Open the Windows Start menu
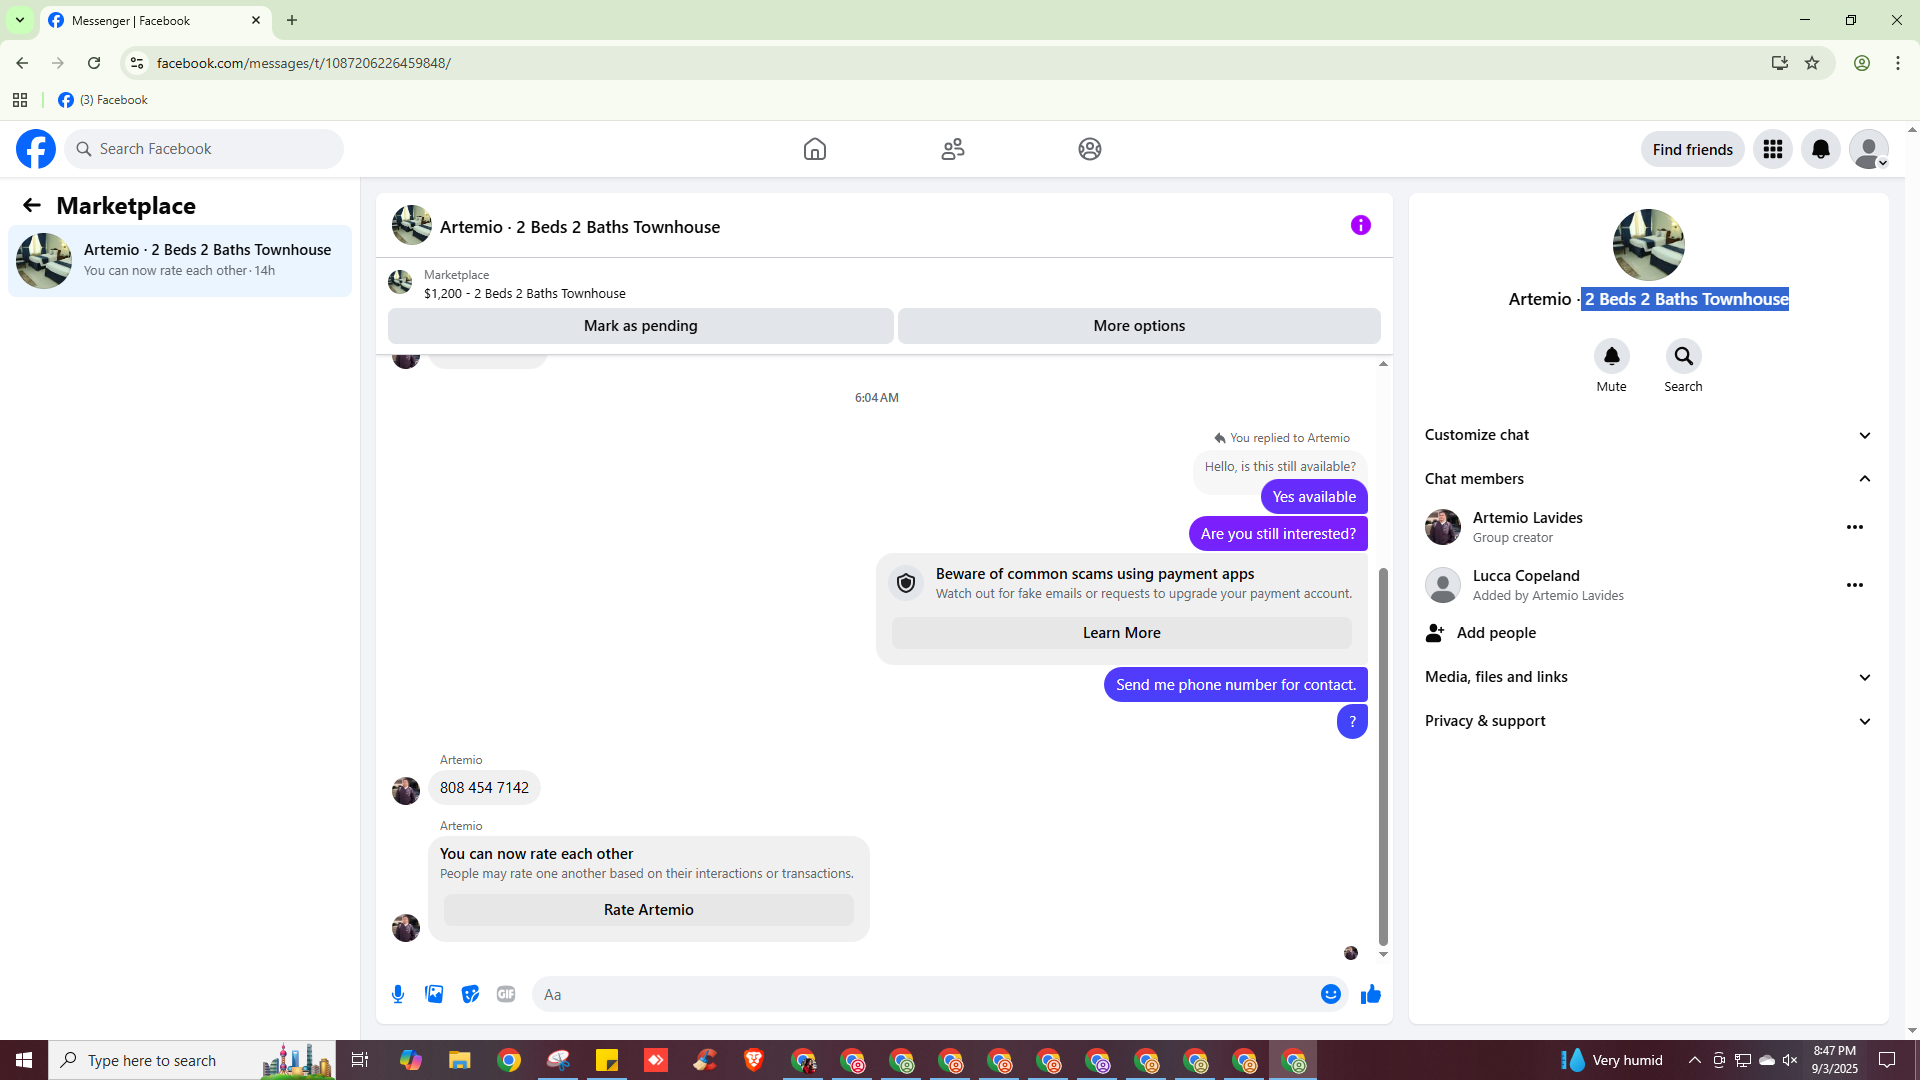Viewport: 1920px width, 1080px height. 24,1060
